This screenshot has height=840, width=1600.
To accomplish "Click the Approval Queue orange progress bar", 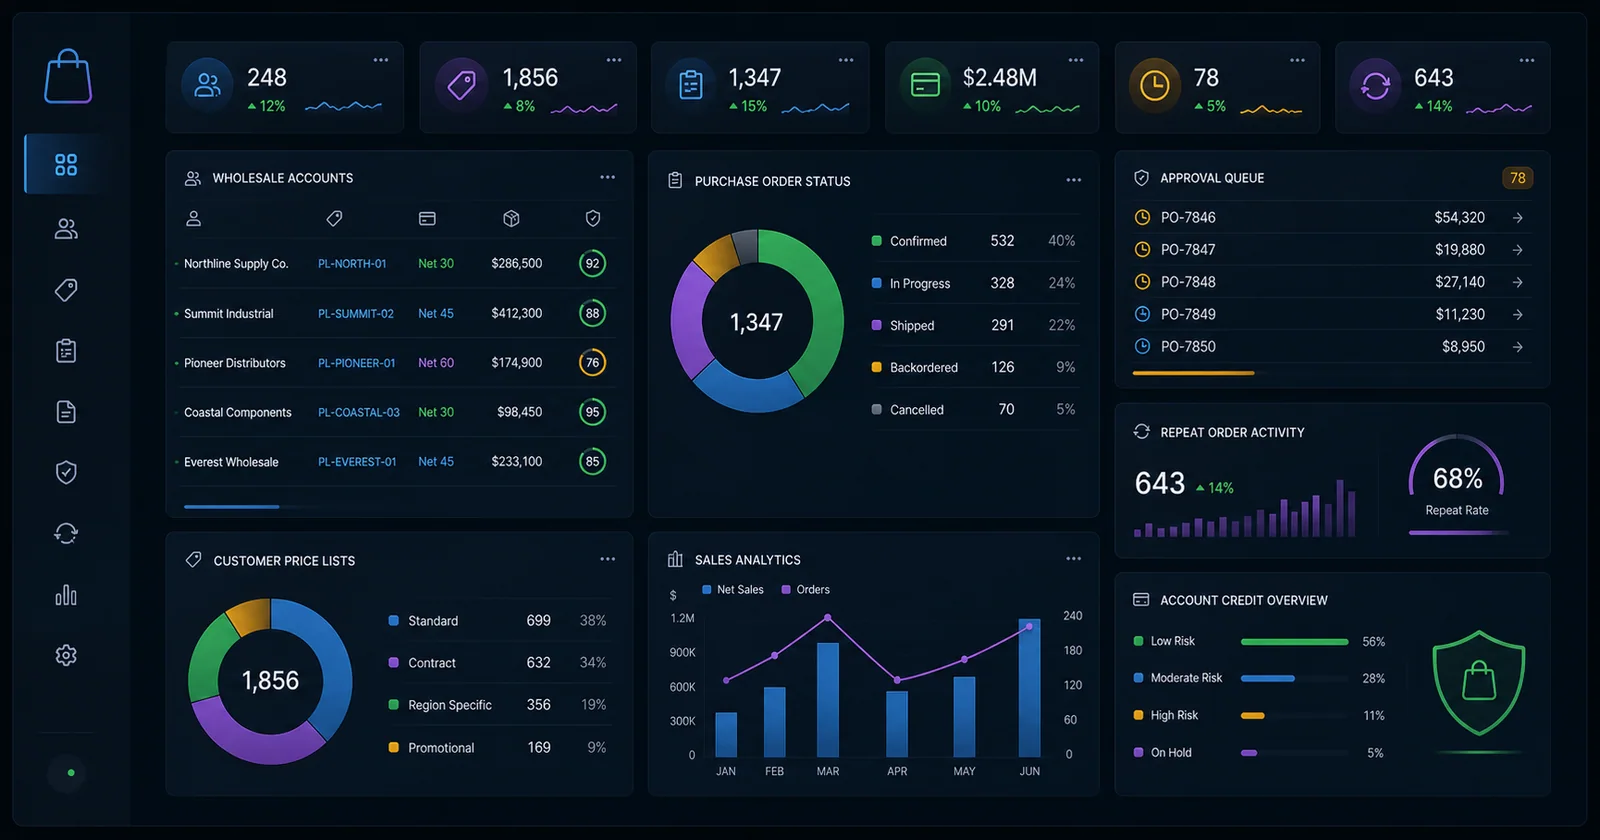I will tap(1193, 373).
